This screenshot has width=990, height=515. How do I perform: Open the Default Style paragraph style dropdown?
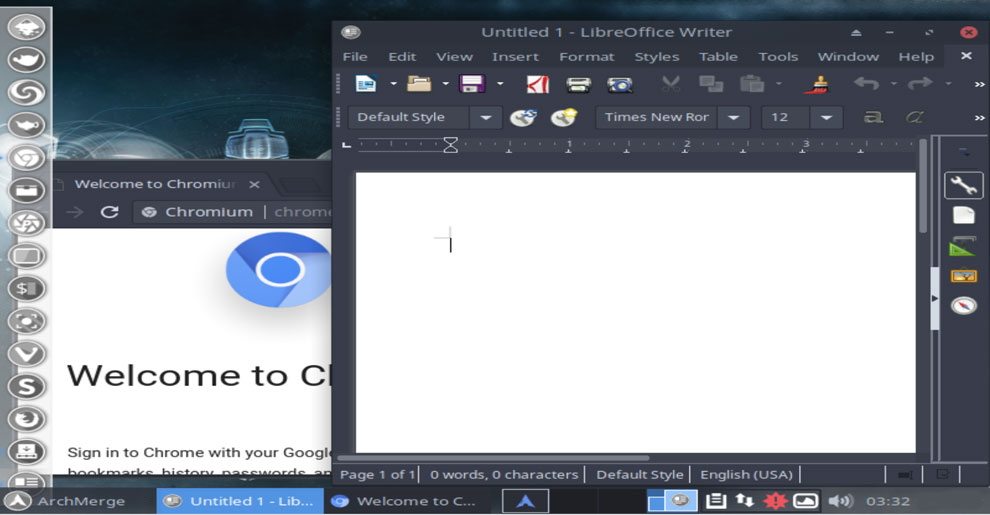point(486,118)
